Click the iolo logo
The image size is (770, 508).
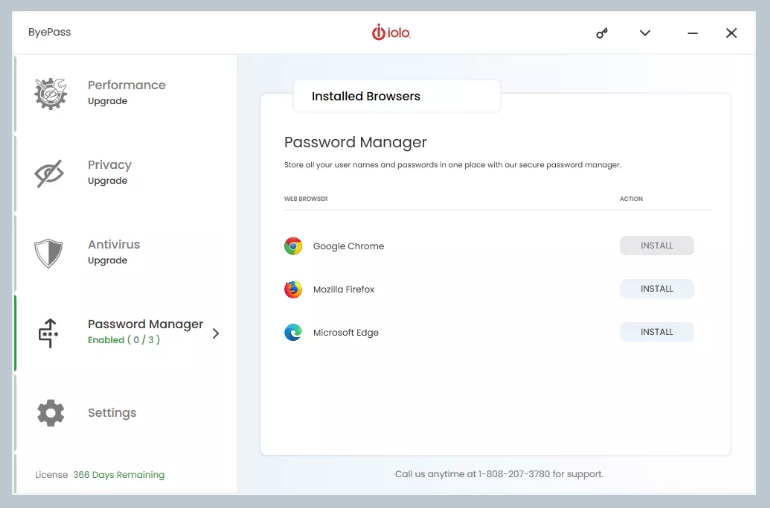click(391, 32)
